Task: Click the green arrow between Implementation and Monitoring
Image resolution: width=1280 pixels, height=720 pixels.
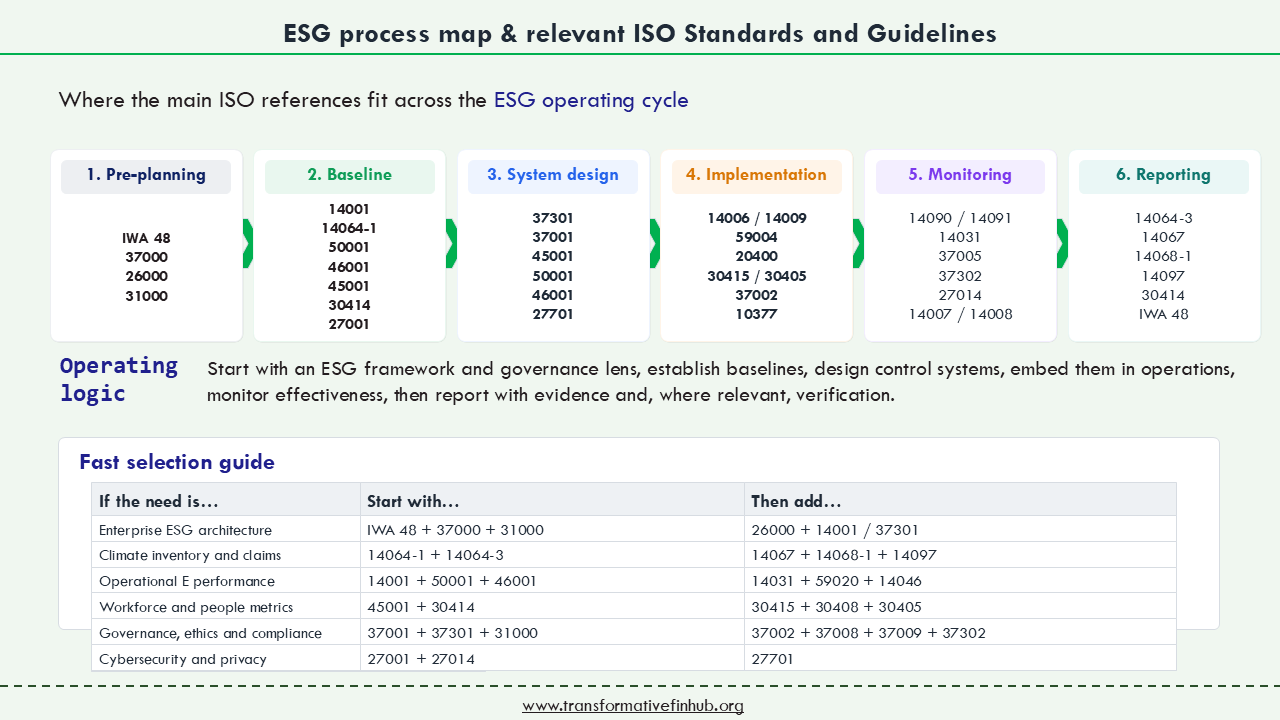Action: pos(858,244)
